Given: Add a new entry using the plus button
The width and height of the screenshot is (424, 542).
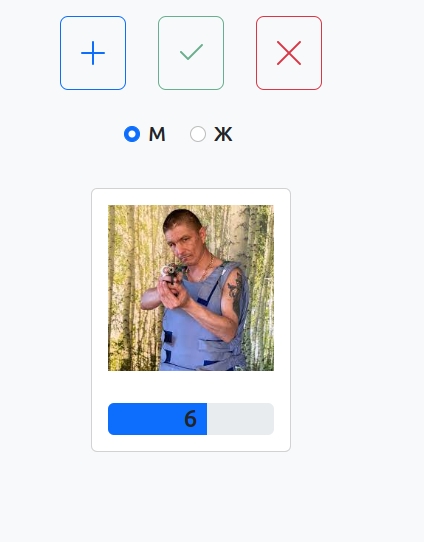Looking at the screenshot, I should [93, 53].
